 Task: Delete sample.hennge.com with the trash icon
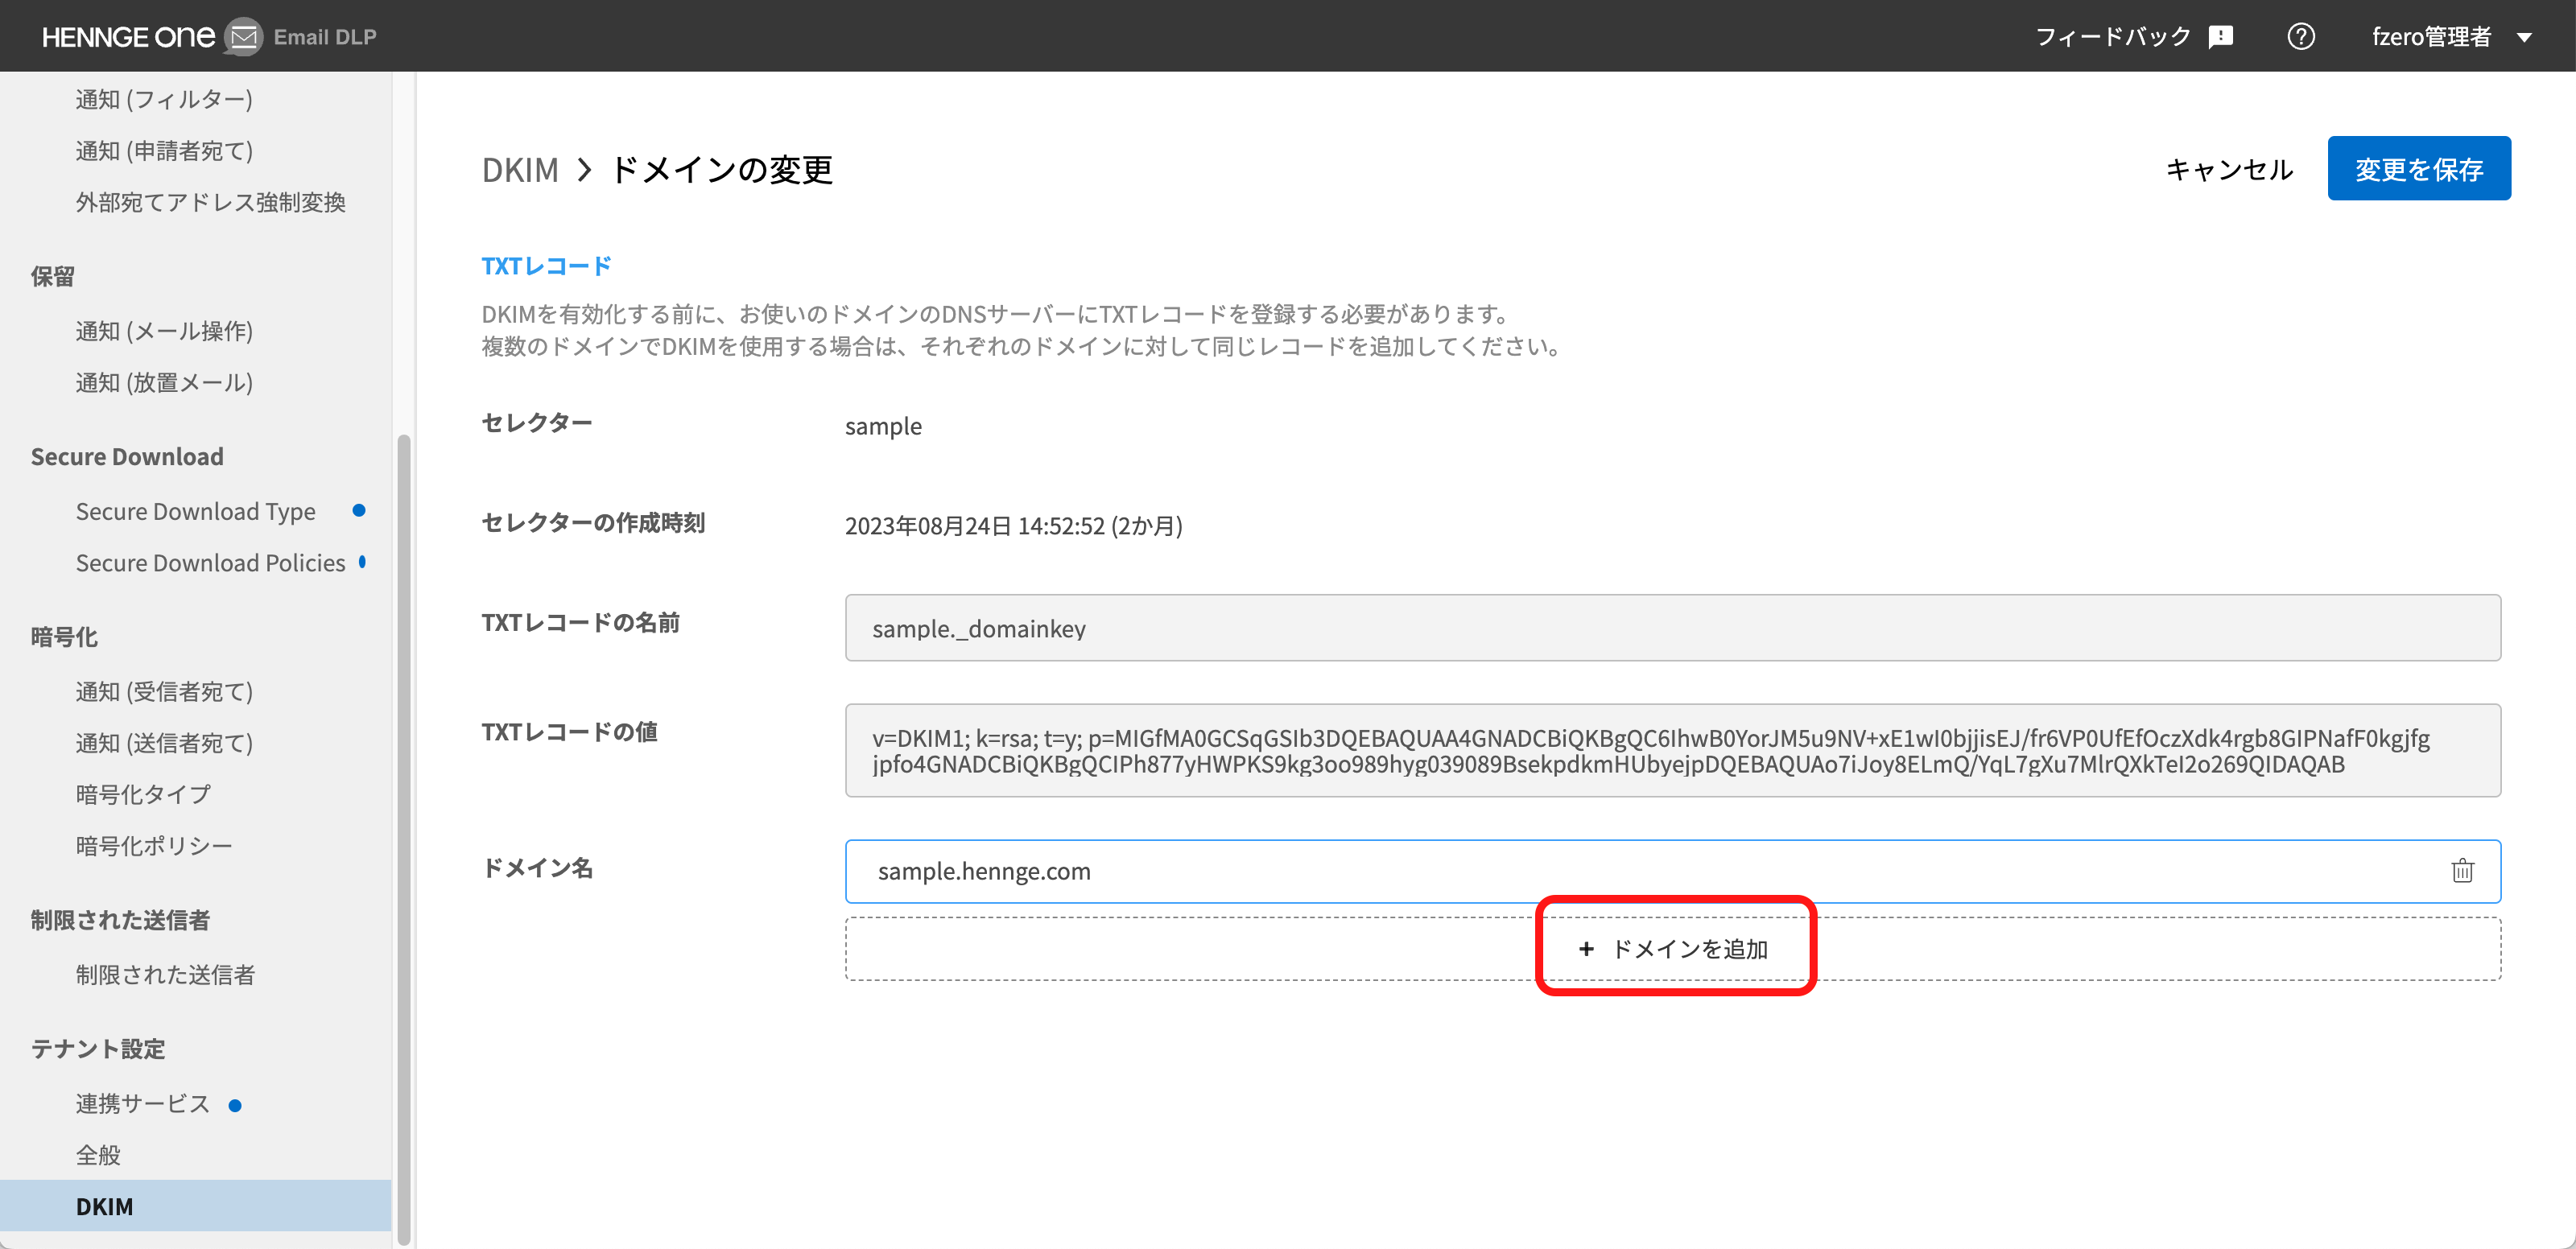[x=2462, y=871]
